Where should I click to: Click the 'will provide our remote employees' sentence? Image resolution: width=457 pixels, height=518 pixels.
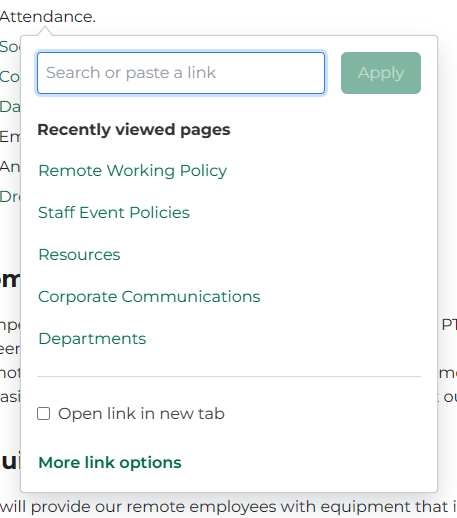click(x=228, y=507)
